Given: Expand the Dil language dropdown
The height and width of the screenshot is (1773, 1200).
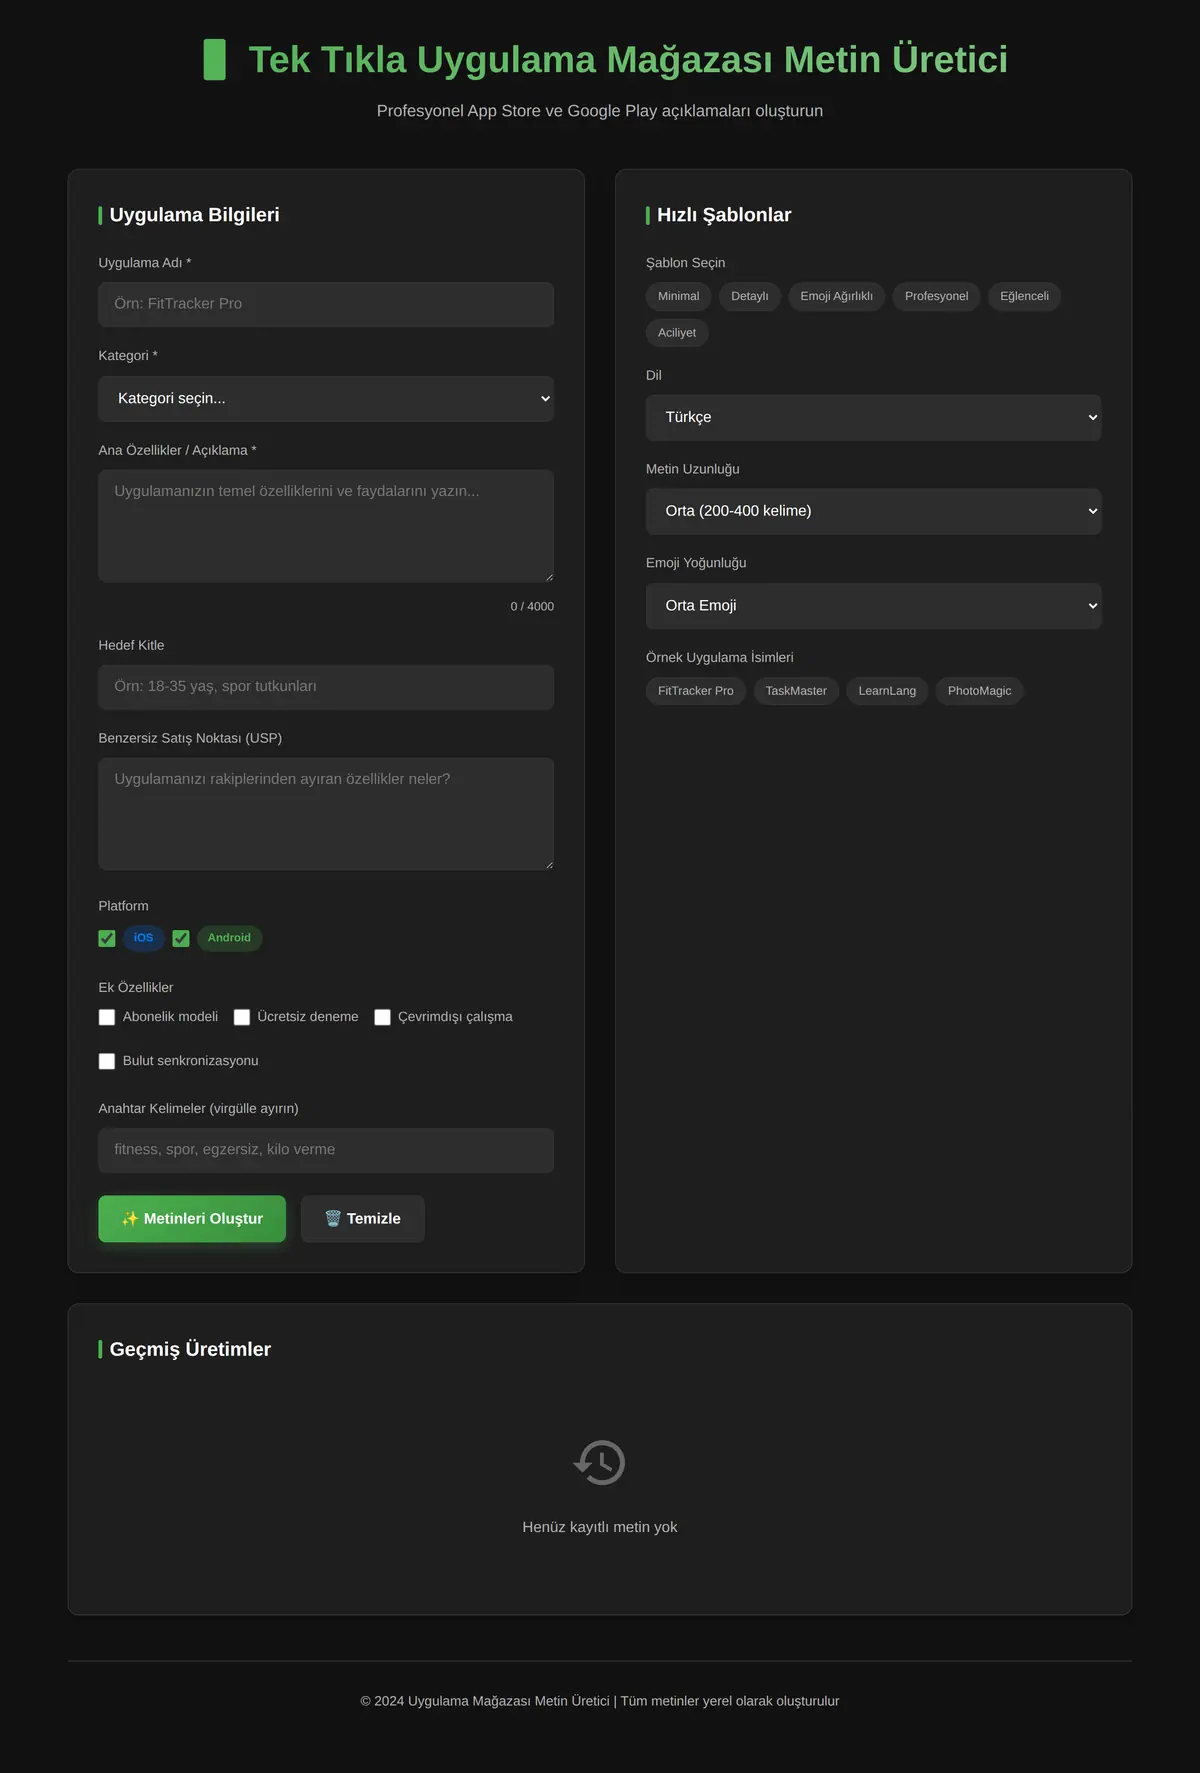Looking at the screenshot, I should pos(873,418).
